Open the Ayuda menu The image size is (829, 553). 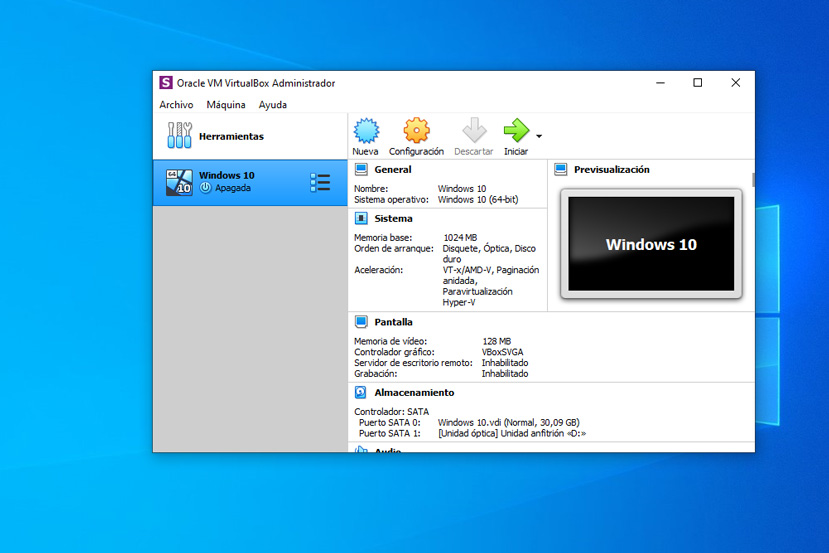[x=272, y=105]
